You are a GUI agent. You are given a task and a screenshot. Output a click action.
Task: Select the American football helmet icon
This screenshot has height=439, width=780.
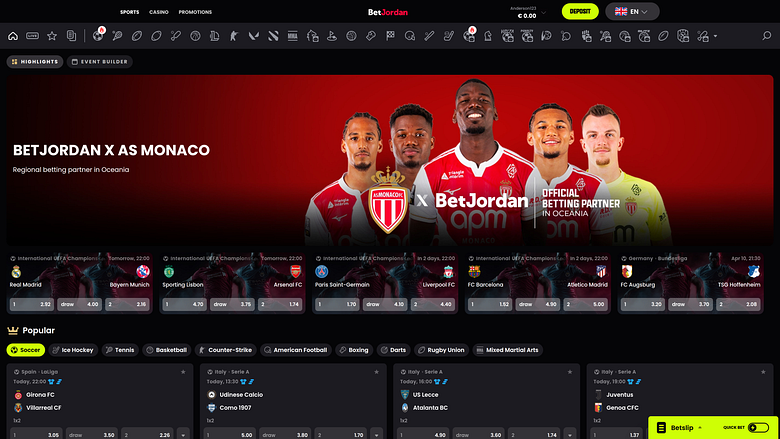tap(410, 36)
